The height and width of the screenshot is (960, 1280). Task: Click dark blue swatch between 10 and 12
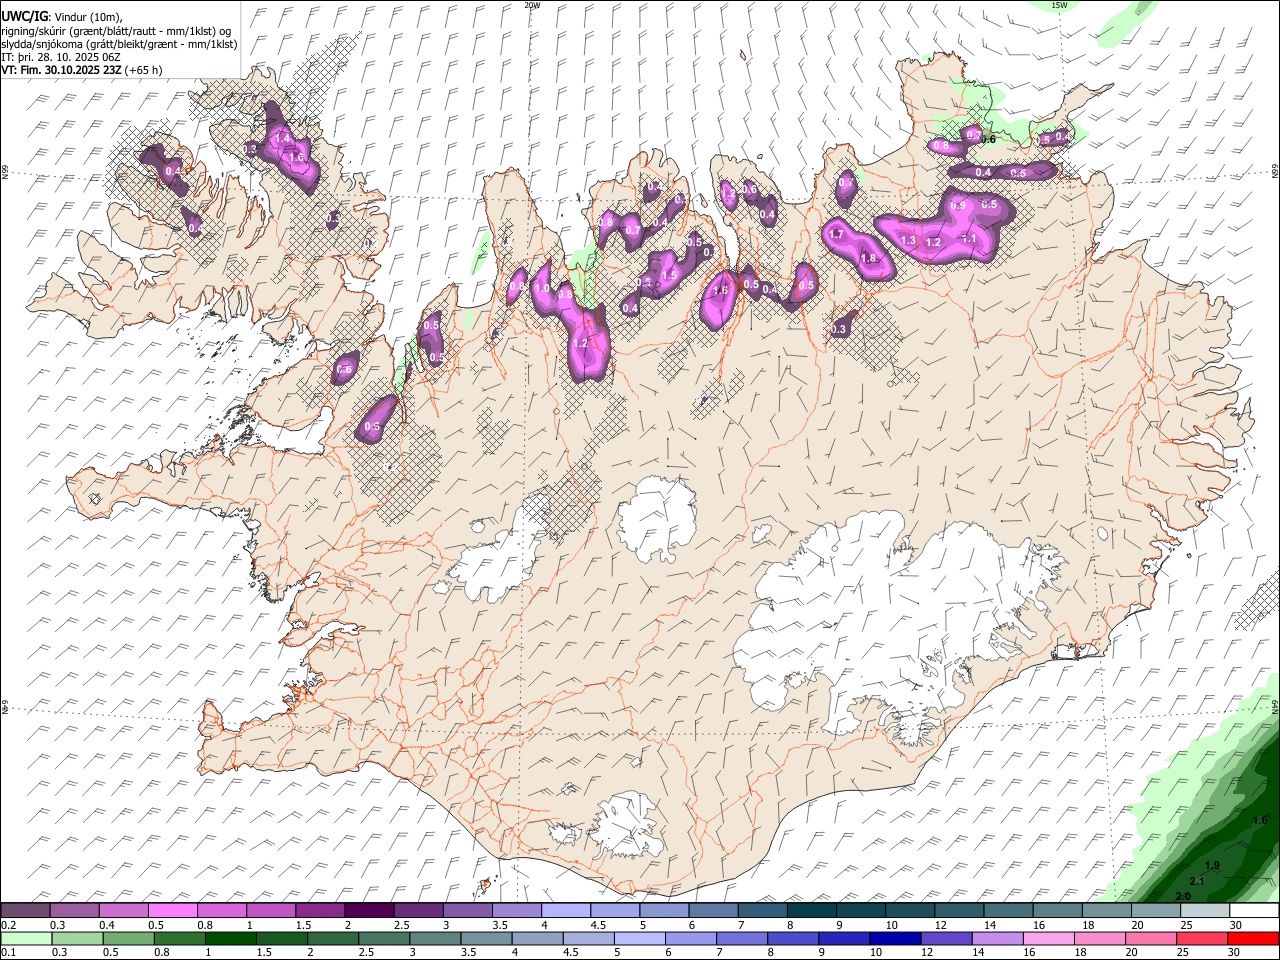tap(894, 938)
